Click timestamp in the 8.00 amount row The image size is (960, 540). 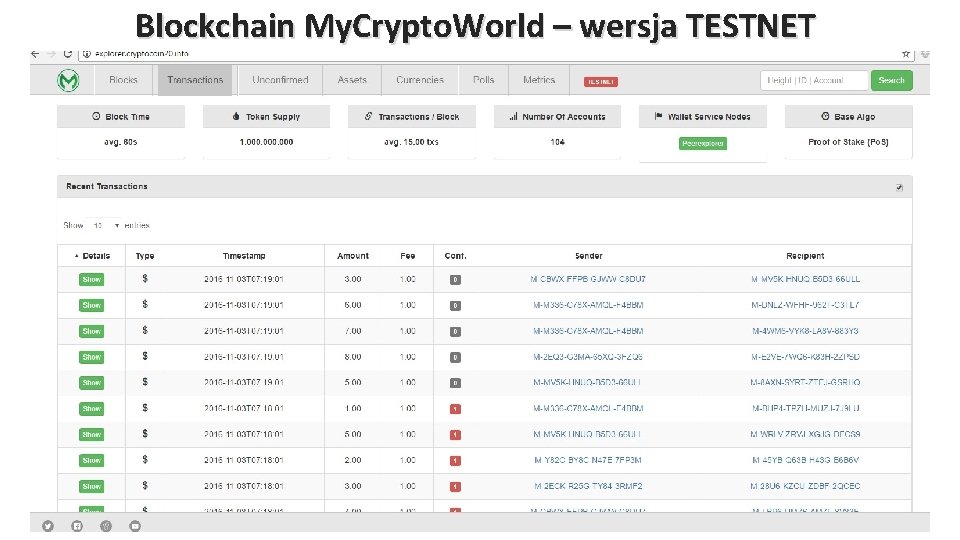click(x=244, y=357)
